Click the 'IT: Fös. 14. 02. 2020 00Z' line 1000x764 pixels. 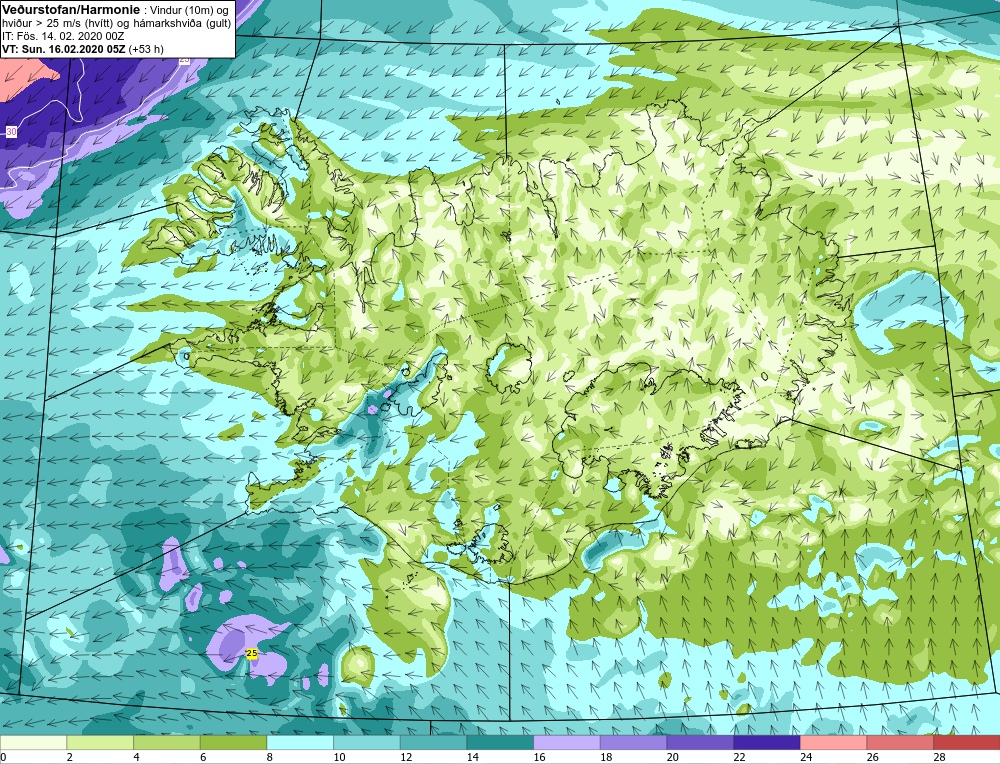[x=63, y=36]
